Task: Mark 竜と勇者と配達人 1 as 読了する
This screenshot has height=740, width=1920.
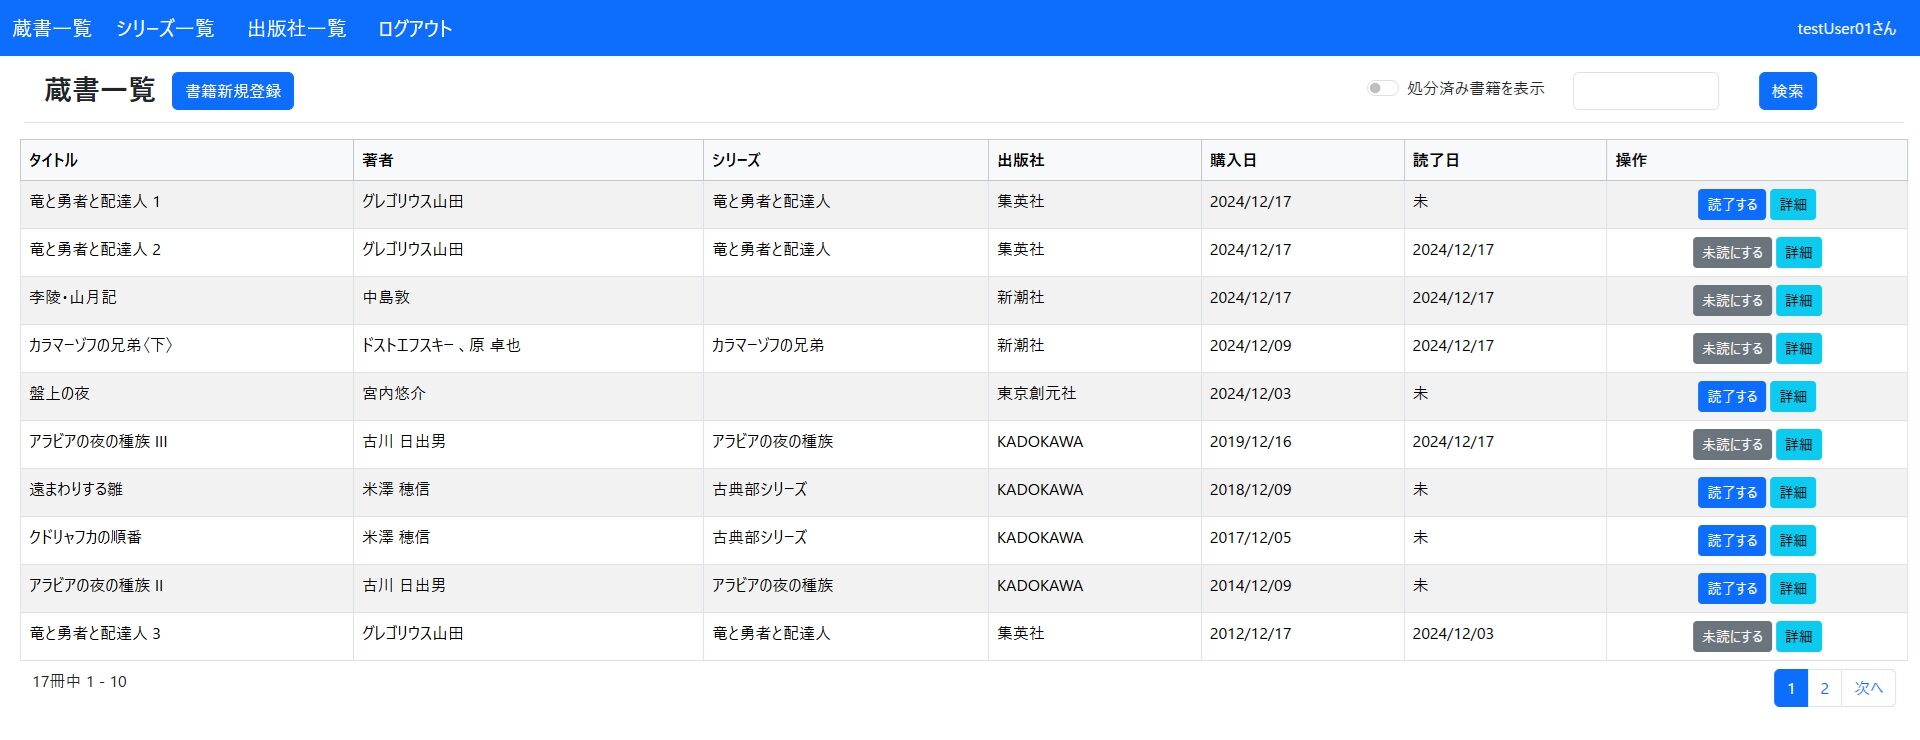Action: 1732,205
